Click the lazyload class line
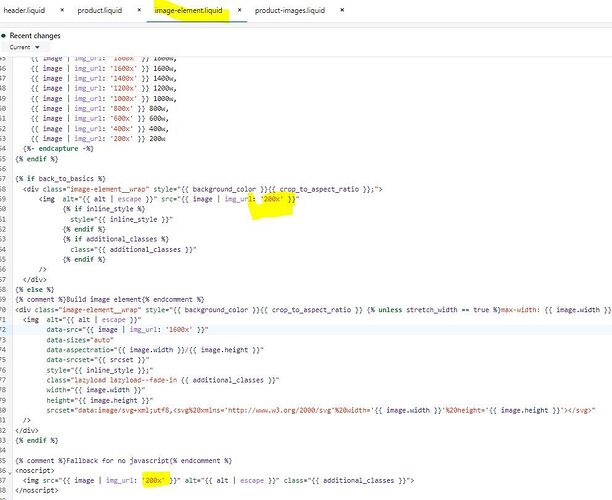Image resolution: width=612 pixels, height=500 pixels. coord(163,380)
